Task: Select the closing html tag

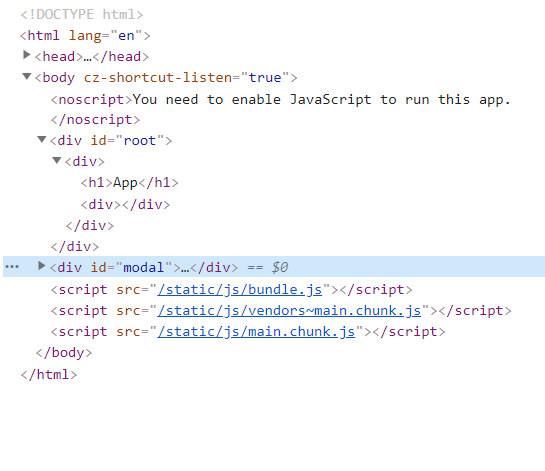Action: coord(49,375)
